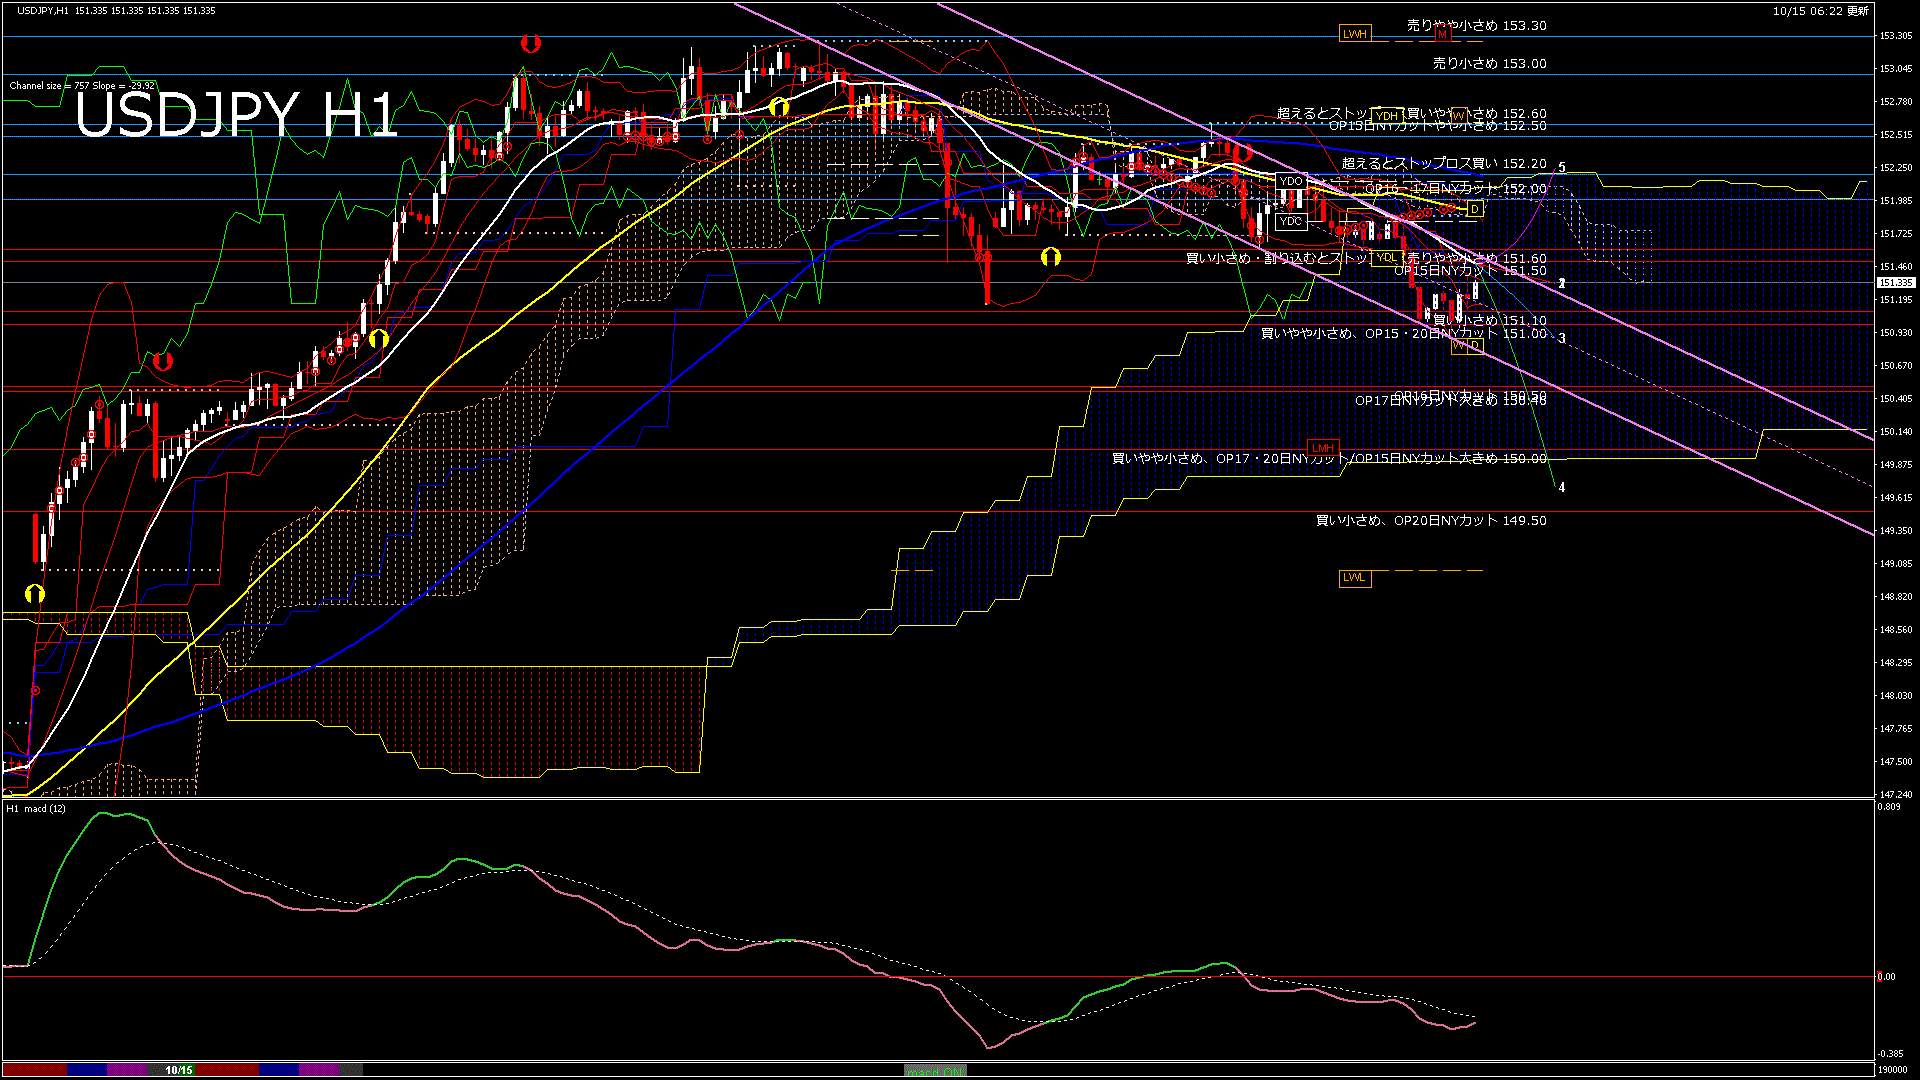1920x1080 pixels.
Task: Click the LWH last-week-high label
Action: (1354, 34)
